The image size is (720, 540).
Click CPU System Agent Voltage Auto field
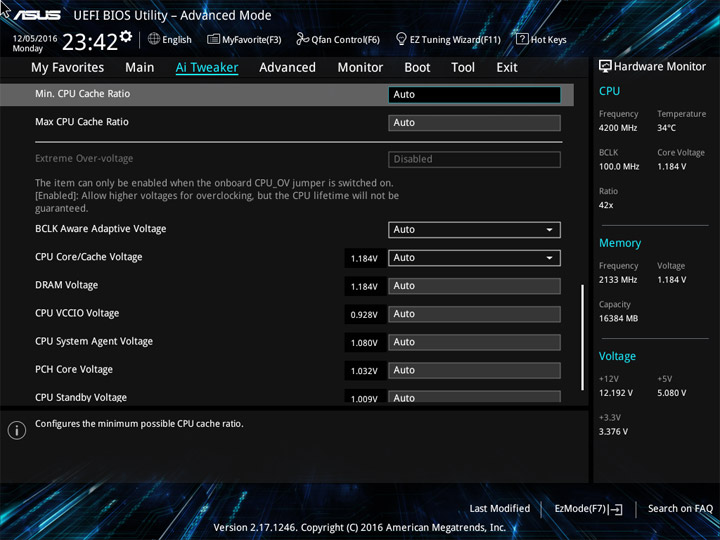click(x=474, y=342)
